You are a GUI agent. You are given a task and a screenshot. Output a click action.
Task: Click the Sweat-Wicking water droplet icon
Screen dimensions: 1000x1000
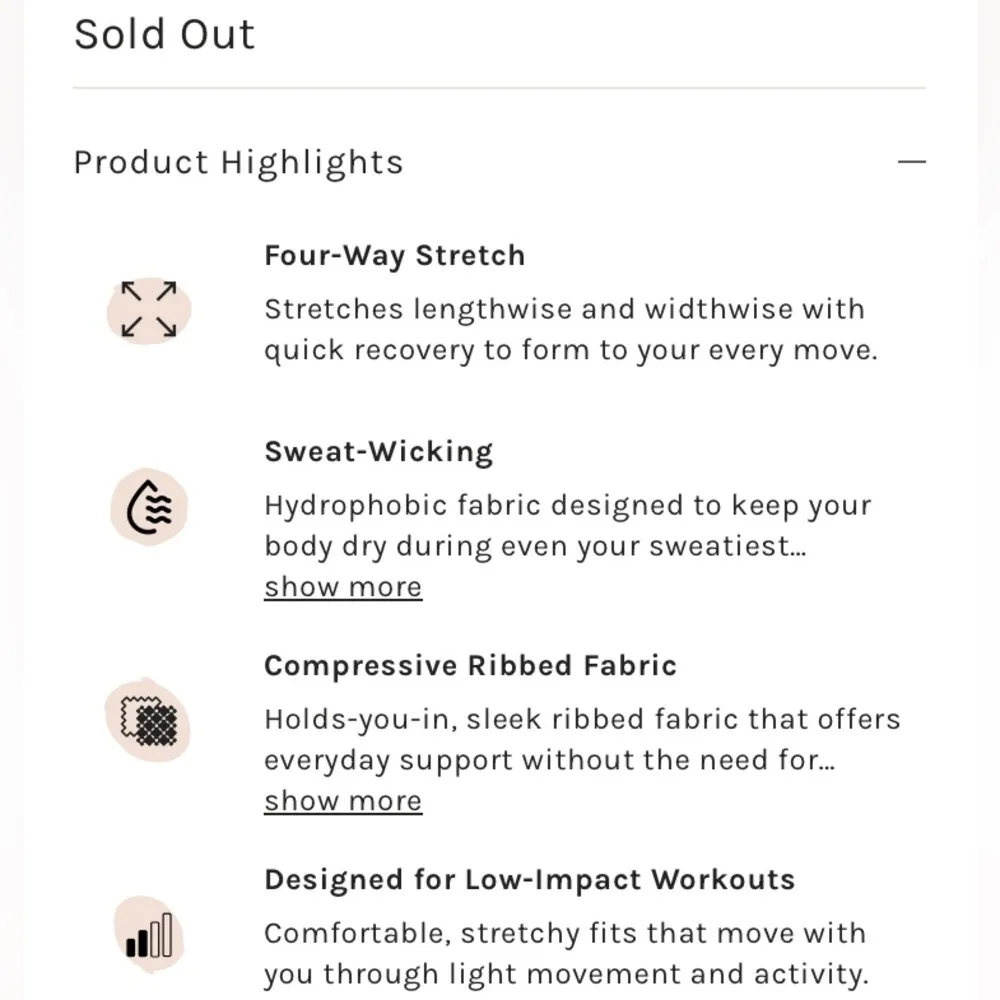pos(150,508)
